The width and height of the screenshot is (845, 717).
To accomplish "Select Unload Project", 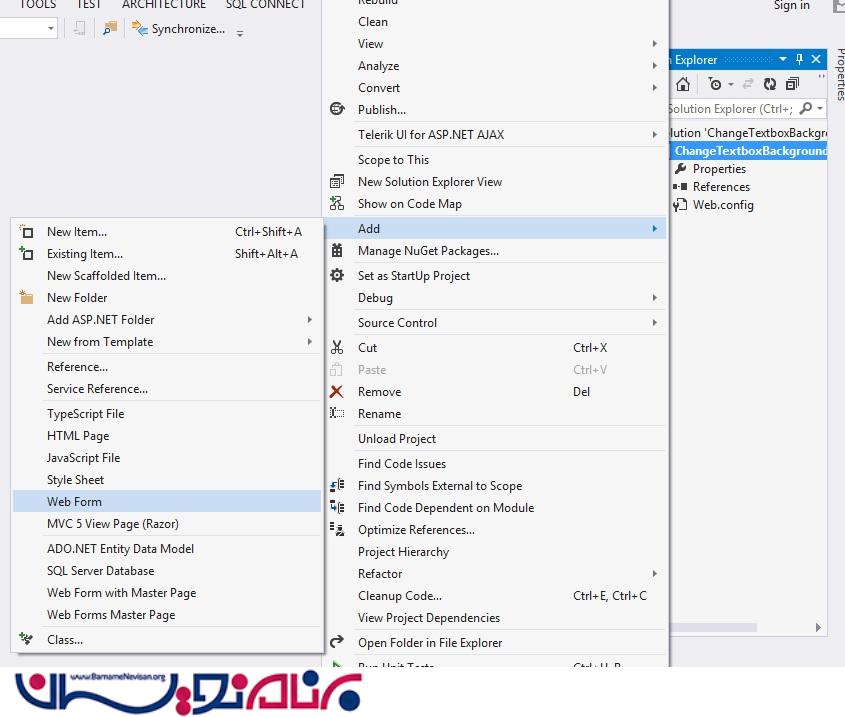I will coord(496,439).
